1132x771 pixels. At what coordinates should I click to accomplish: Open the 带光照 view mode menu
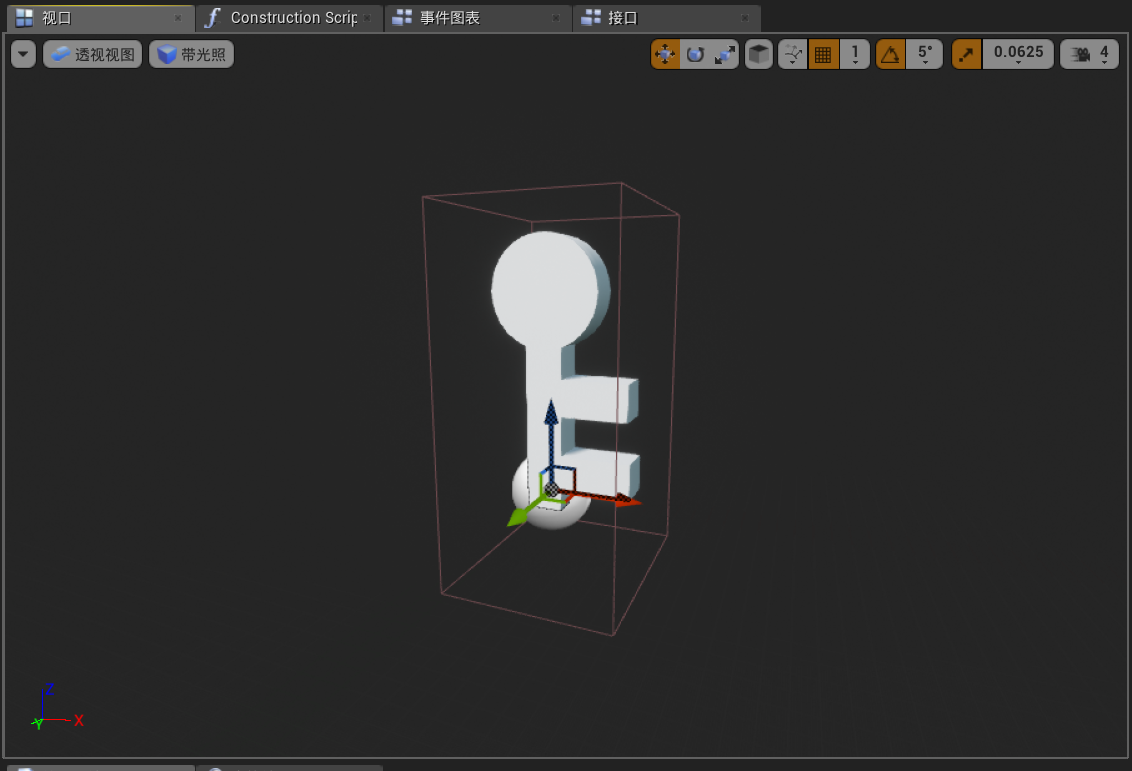[191, 54]
